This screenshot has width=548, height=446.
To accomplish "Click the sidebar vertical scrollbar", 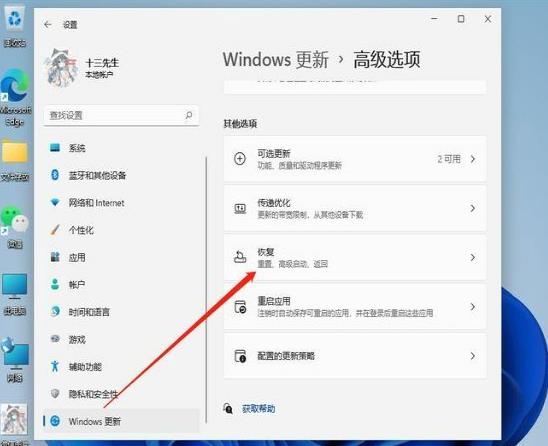I will point(206,290).
